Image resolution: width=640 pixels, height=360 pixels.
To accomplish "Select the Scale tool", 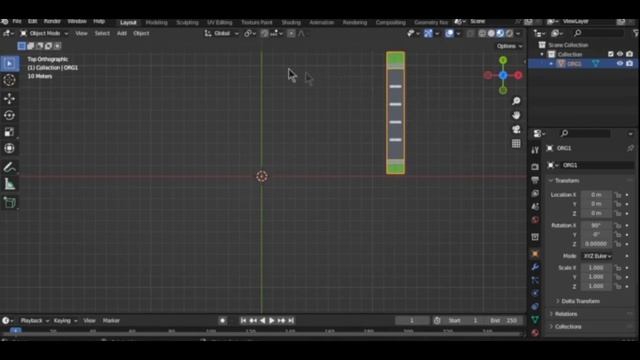I will tap(9, 131).
